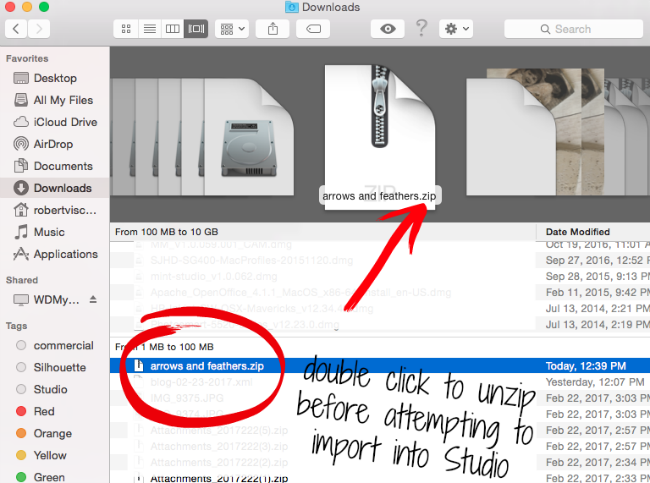Sort by Date Modified column header

point(577,232)
